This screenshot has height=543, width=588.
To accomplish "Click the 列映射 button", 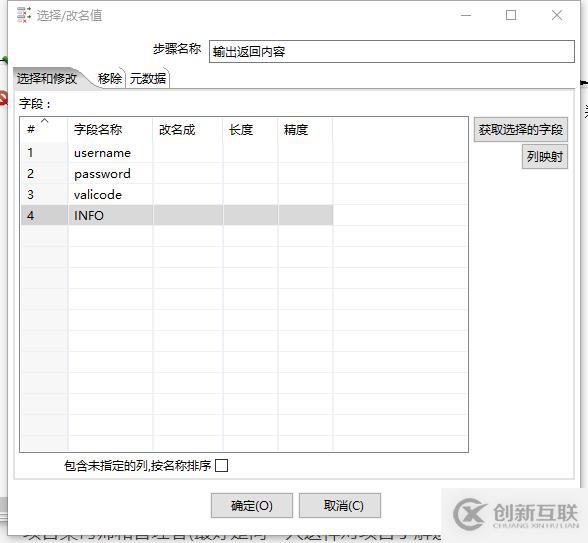I will 544,156.
